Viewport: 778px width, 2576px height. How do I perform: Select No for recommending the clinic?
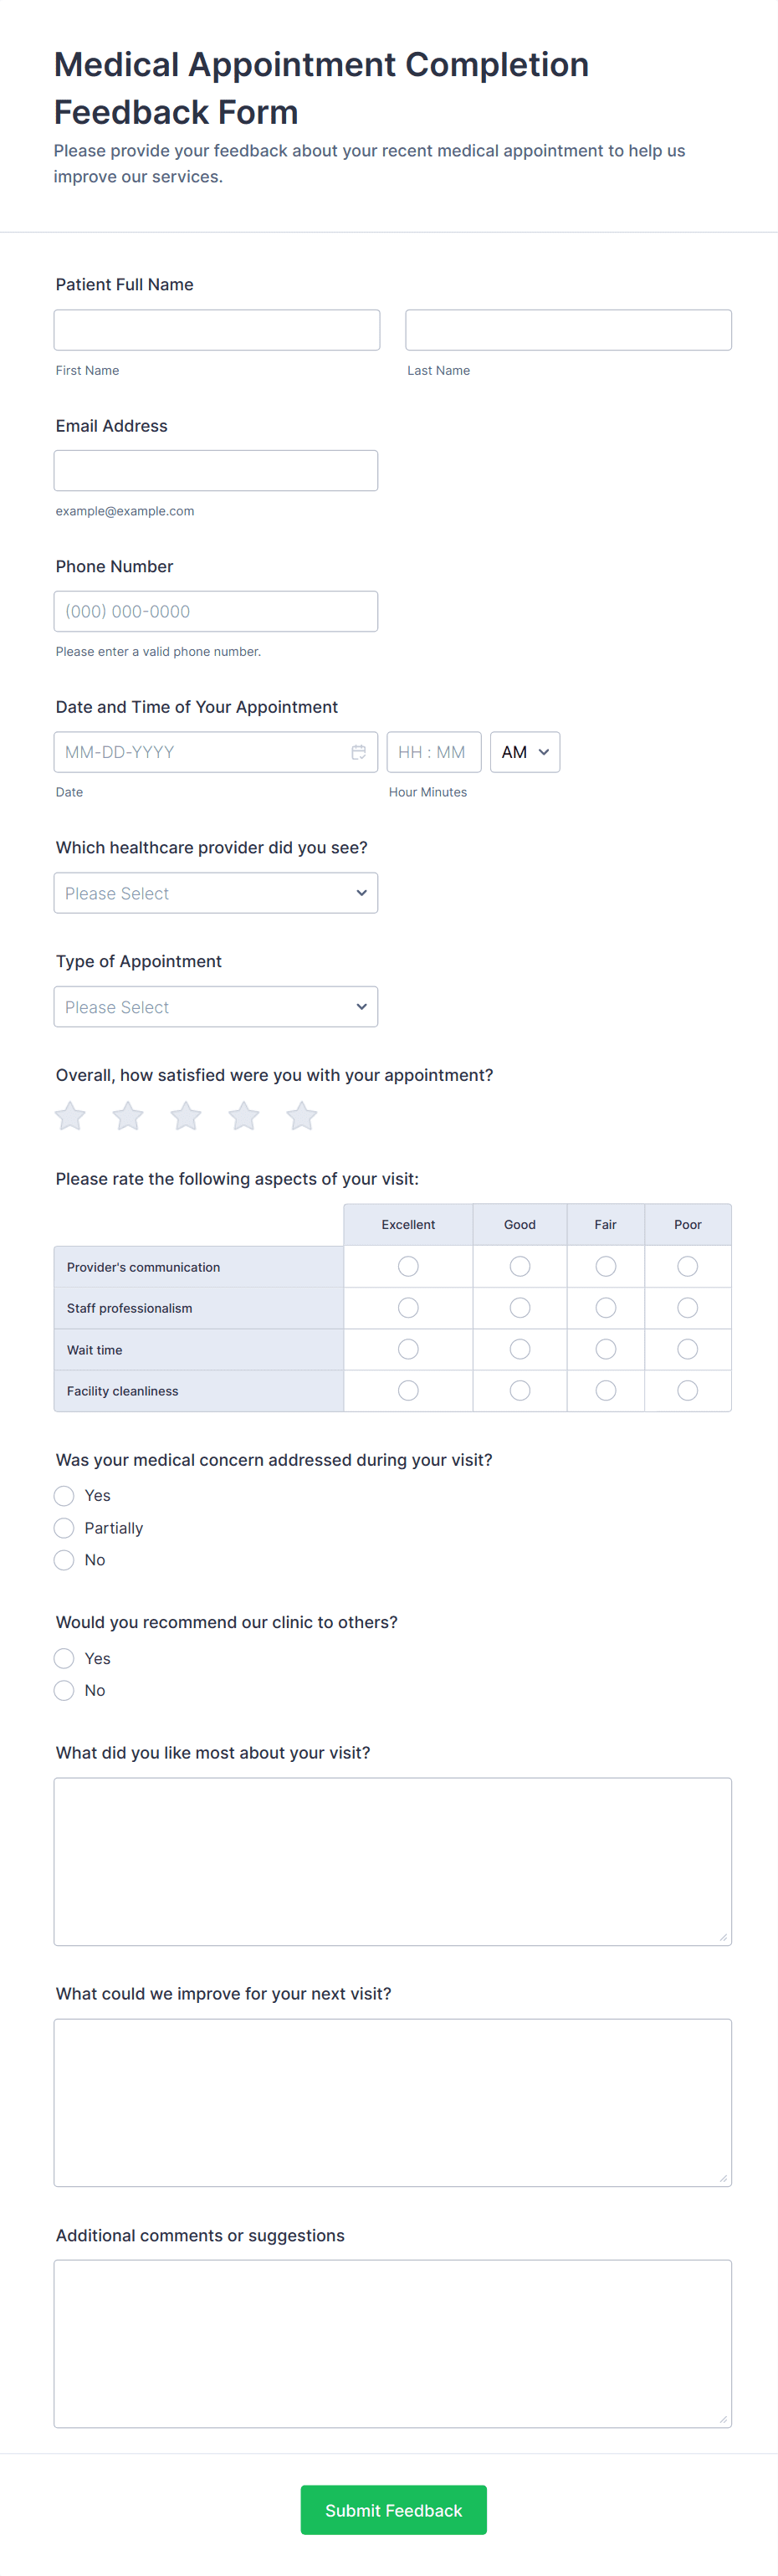tap(64, 1690)
